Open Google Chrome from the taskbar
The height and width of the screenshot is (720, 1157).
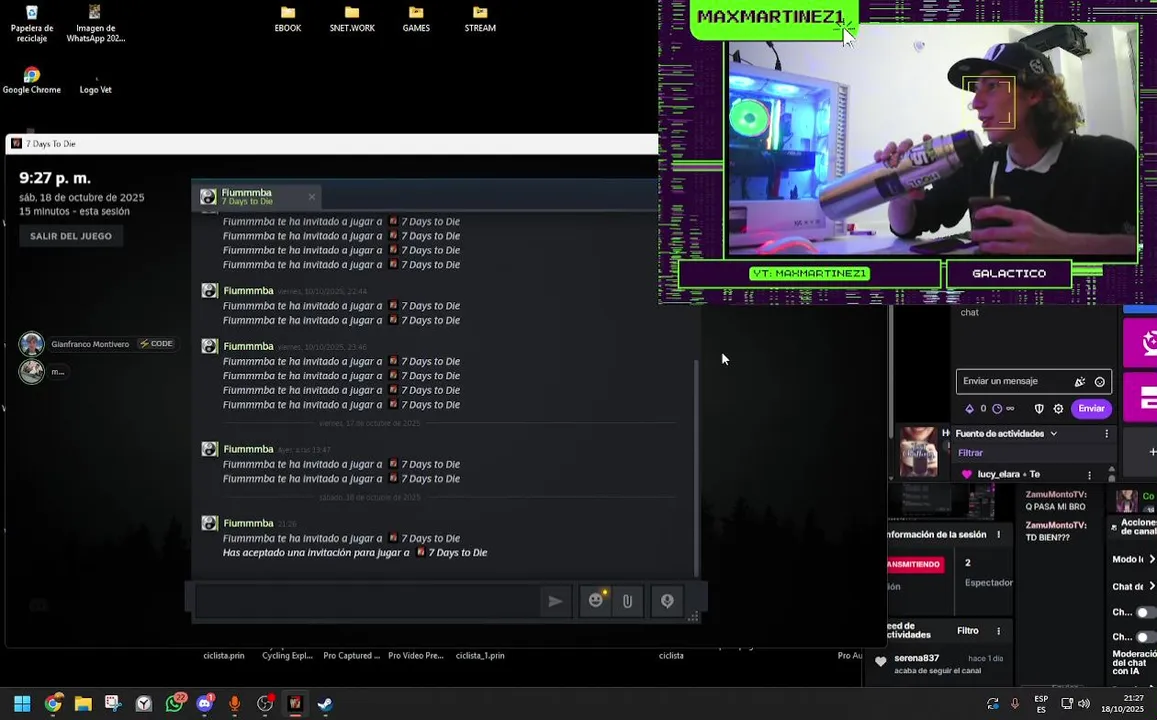(52, 704)
